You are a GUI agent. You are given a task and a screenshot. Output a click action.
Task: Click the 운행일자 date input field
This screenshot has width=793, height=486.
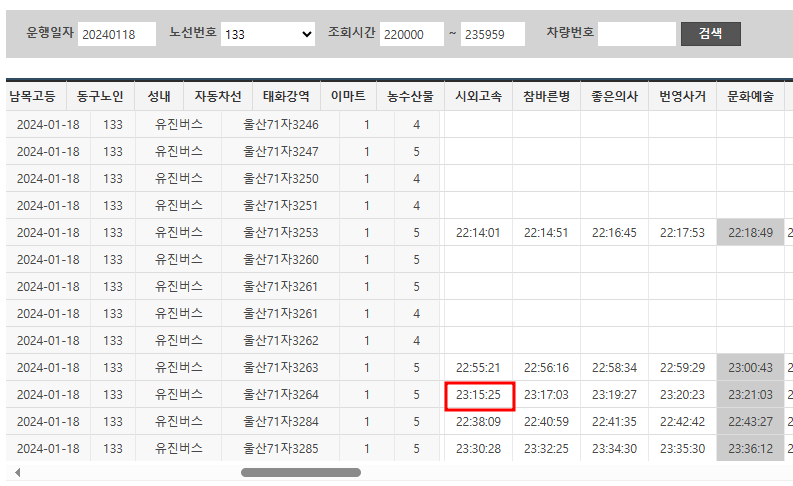[x=117, y=34]
